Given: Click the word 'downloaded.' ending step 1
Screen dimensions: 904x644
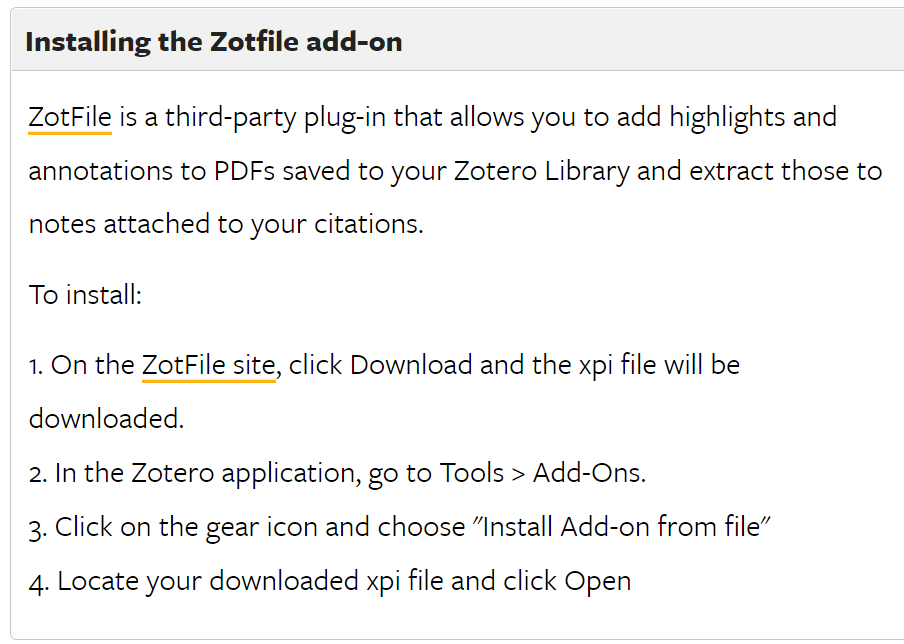Looking at the screenshot, I should 107,419.
